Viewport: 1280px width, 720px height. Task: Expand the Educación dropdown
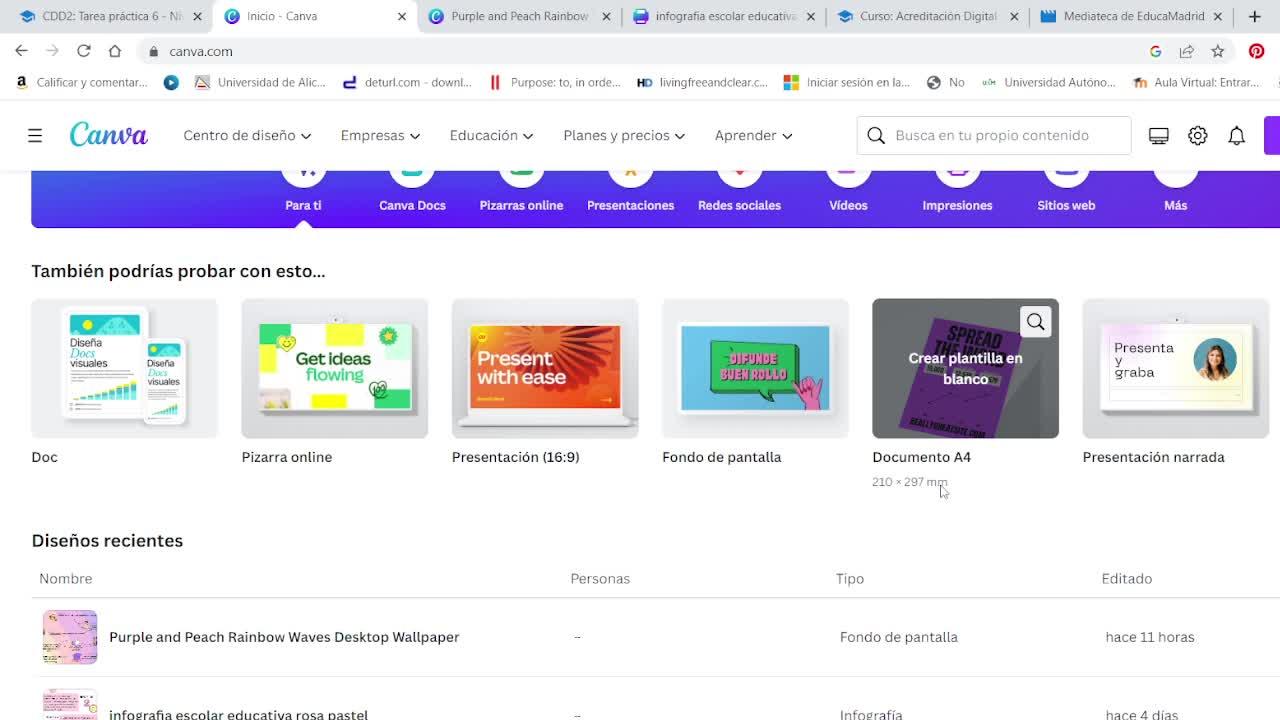pos(491,135)
